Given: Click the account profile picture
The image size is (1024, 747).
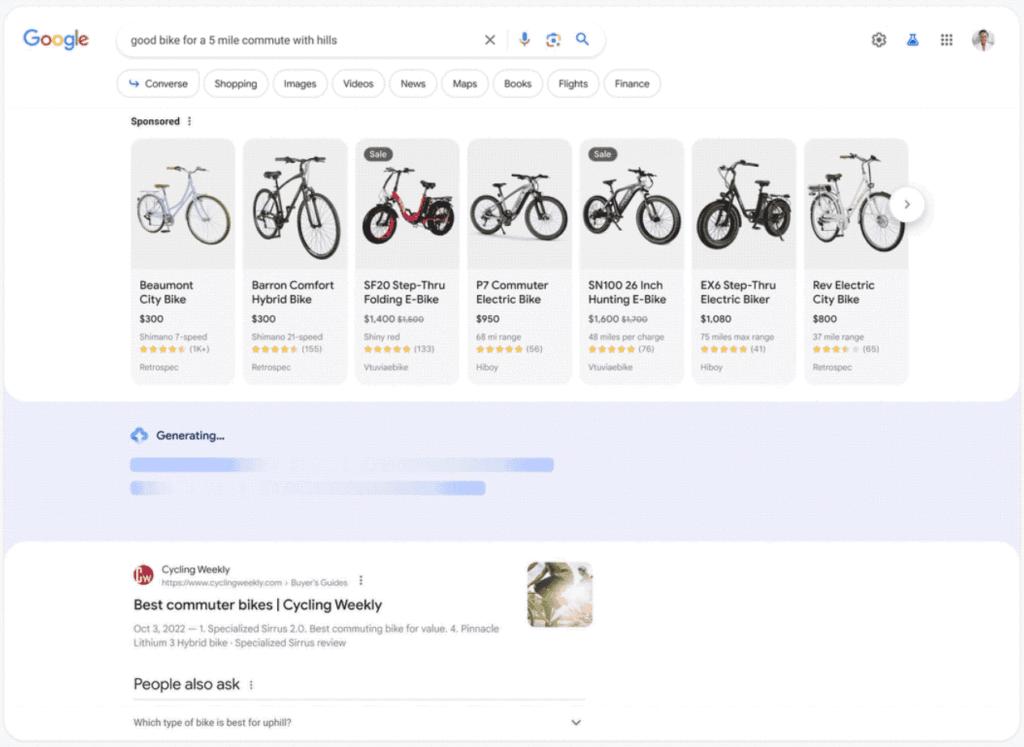Looking at the screenshot, I should click(983, 40).
